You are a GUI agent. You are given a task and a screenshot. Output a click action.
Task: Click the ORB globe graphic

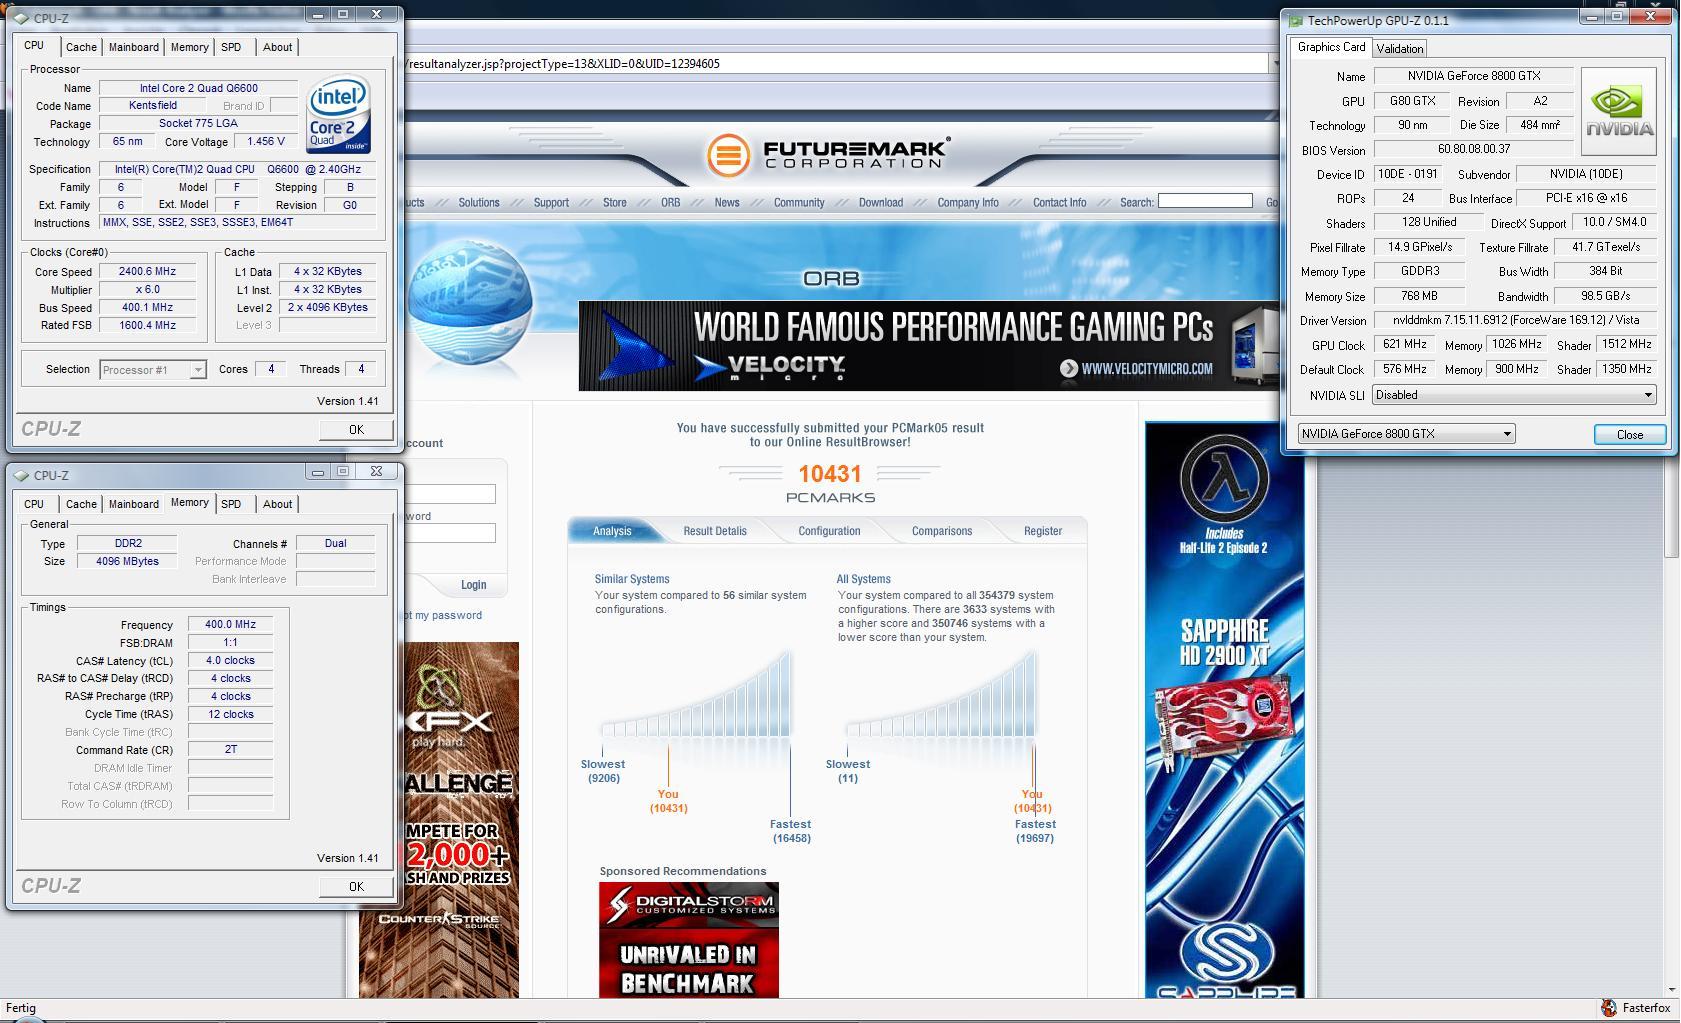470,303
